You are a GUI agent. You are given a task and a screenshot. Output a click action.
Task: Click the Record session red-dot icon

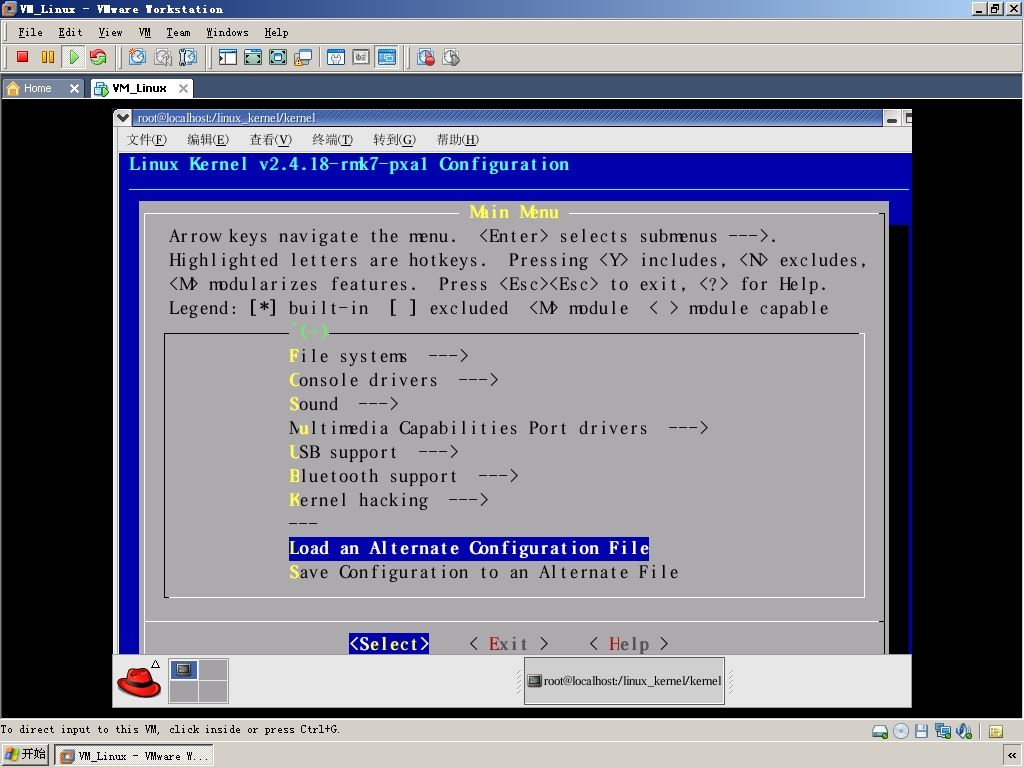[x=426, y=57]
